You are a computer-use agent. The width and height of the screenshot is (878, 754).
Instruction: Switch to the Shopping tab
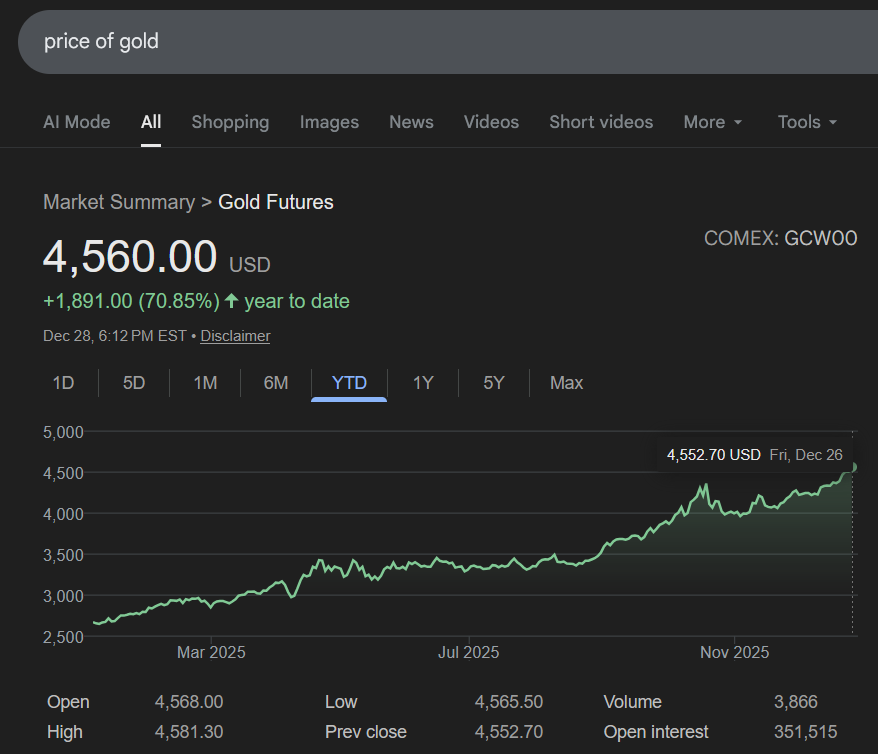pyautogui.click(x=230, y=122)
